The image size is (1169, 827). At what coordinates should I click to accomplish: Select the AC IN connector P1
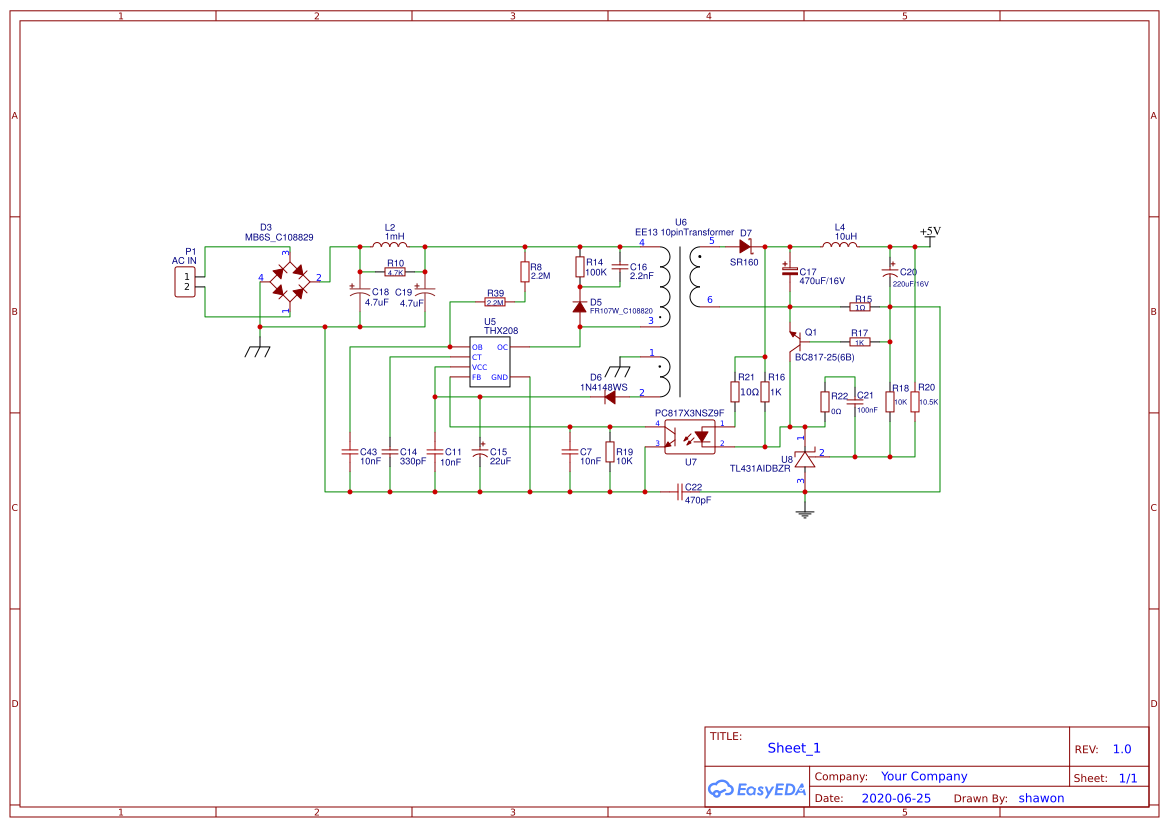pos(185,281)
